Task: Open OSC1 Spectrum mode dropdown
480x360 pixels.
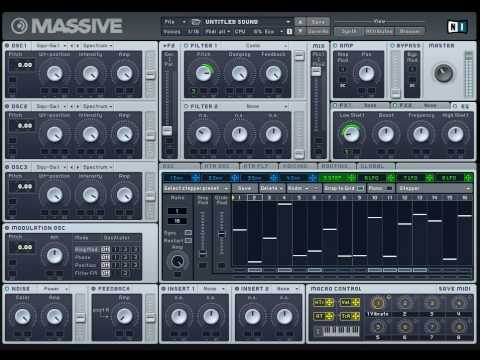Action: (97, 46)
